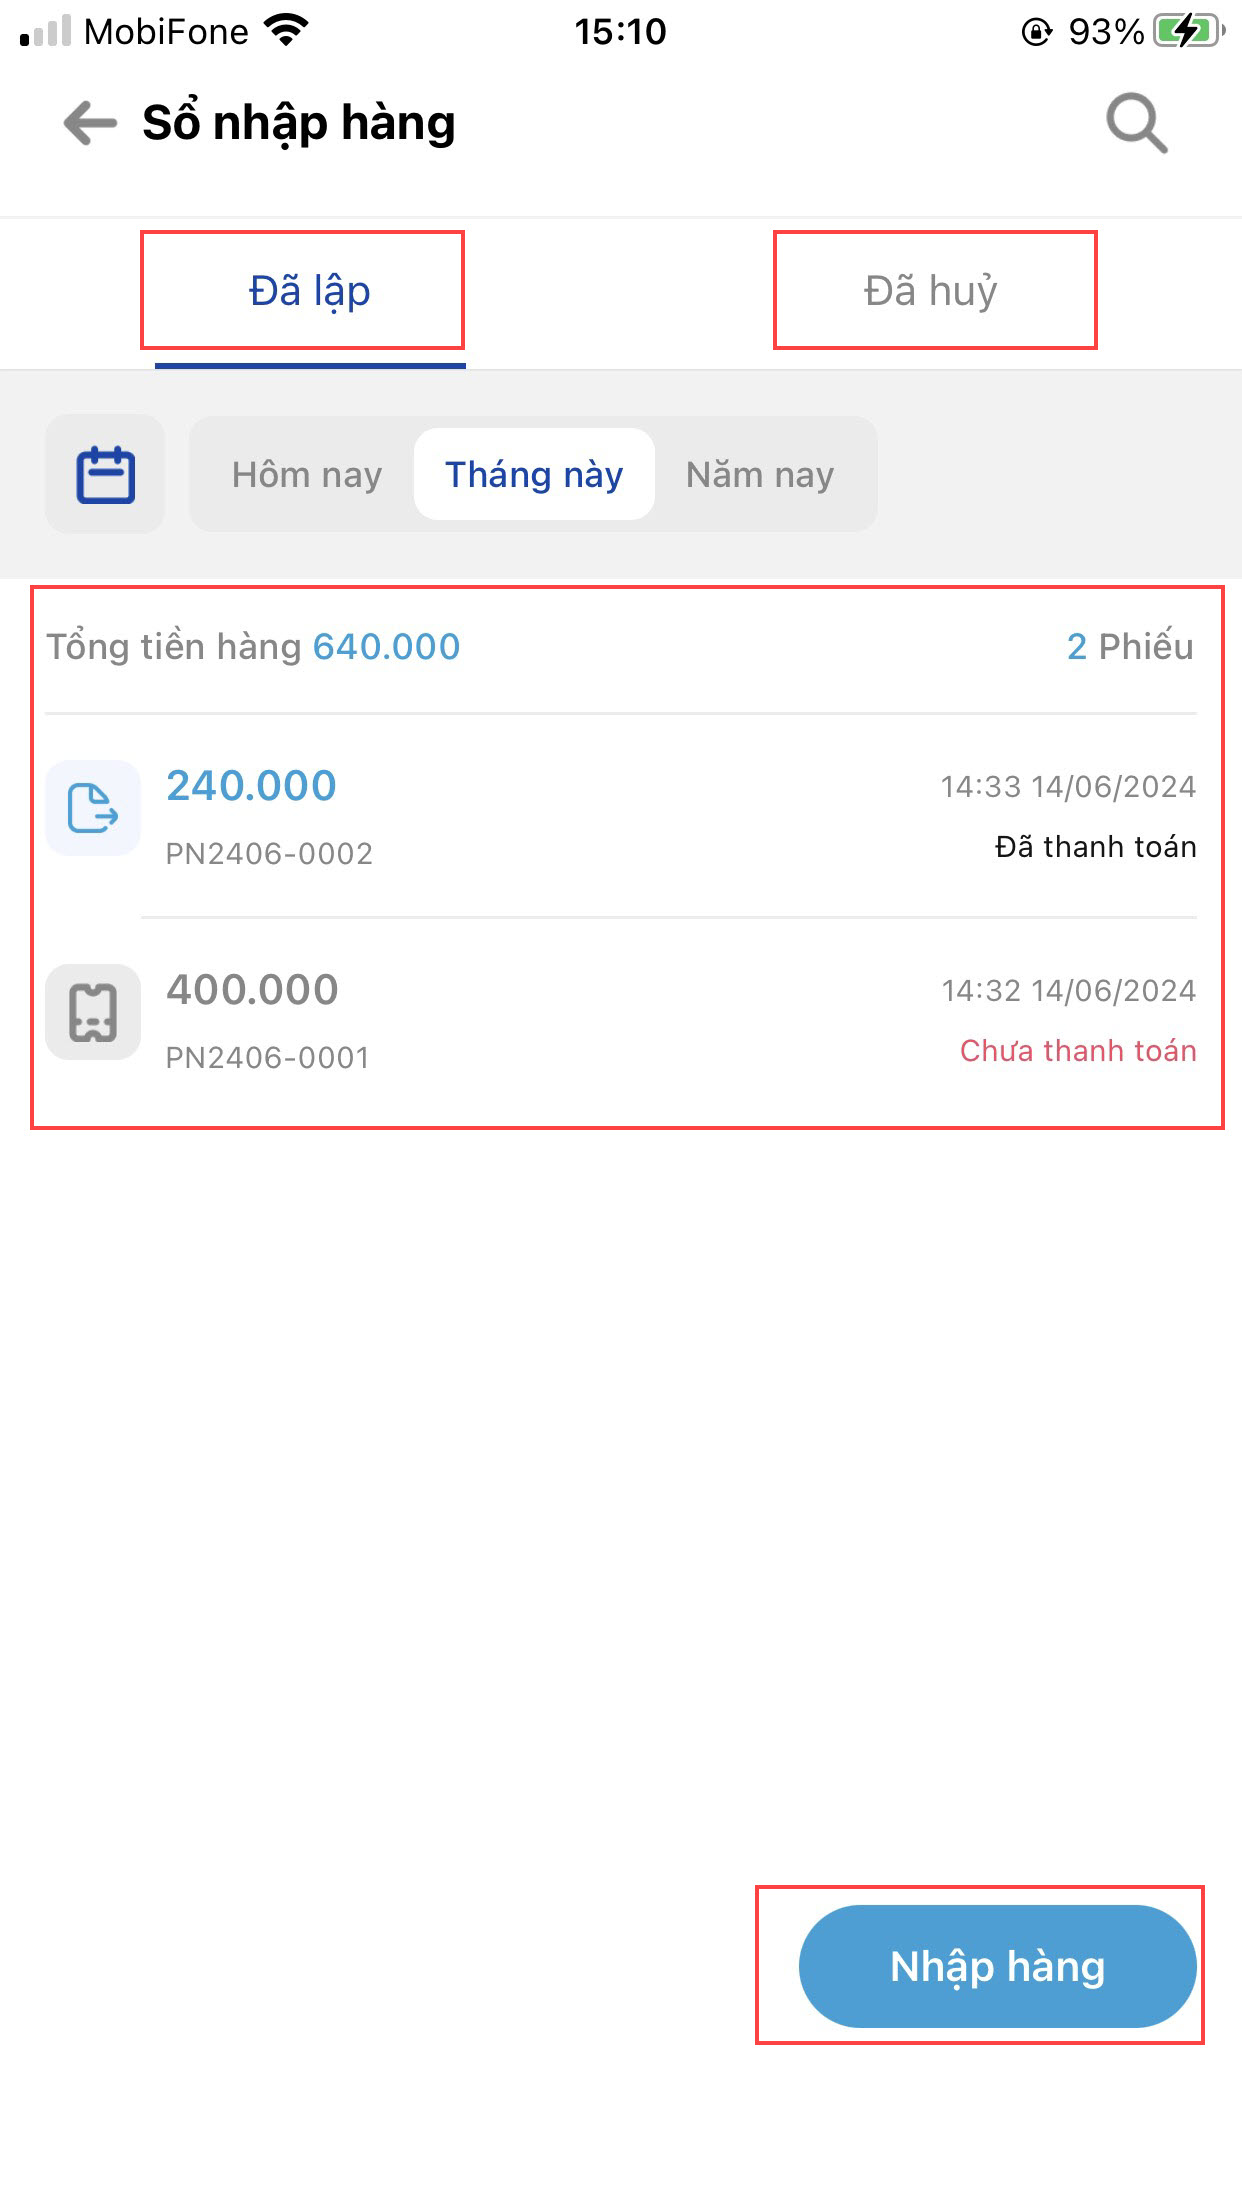Tap the battery charging icon
1242x2208 pixels.
pos(1188,32)
